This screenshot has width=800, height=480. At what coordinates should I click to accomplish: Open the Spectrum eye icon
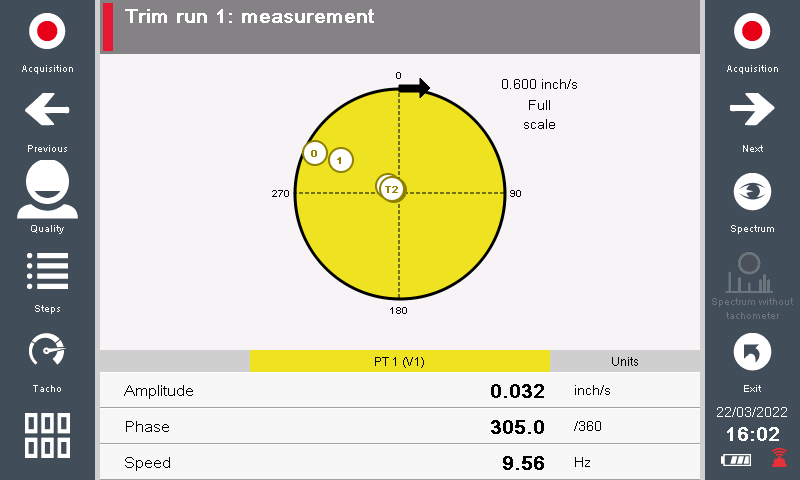click(x=752, y=190)
